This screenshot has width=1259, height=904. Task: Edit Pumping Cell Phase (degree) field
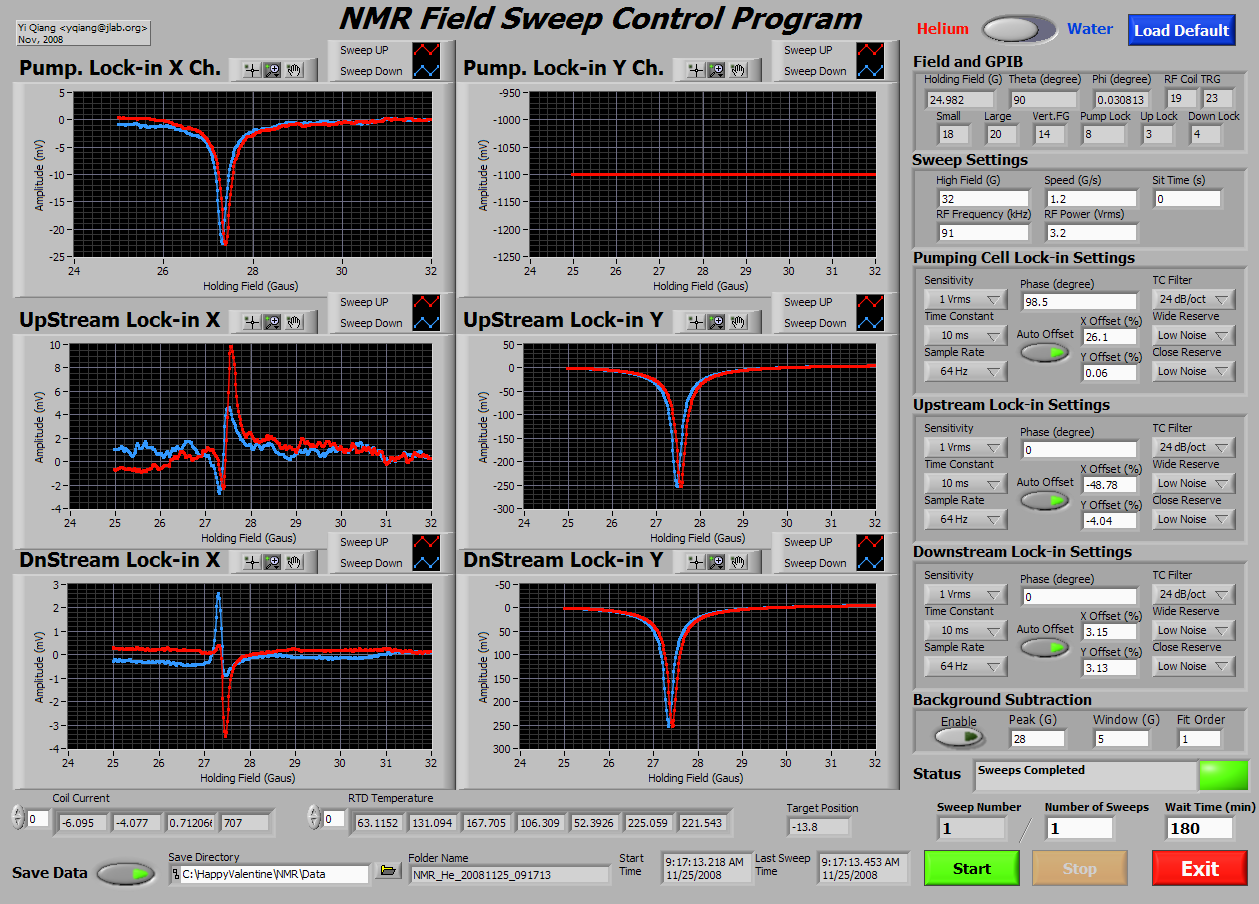pyautogui.click(x=1079, y=301)
